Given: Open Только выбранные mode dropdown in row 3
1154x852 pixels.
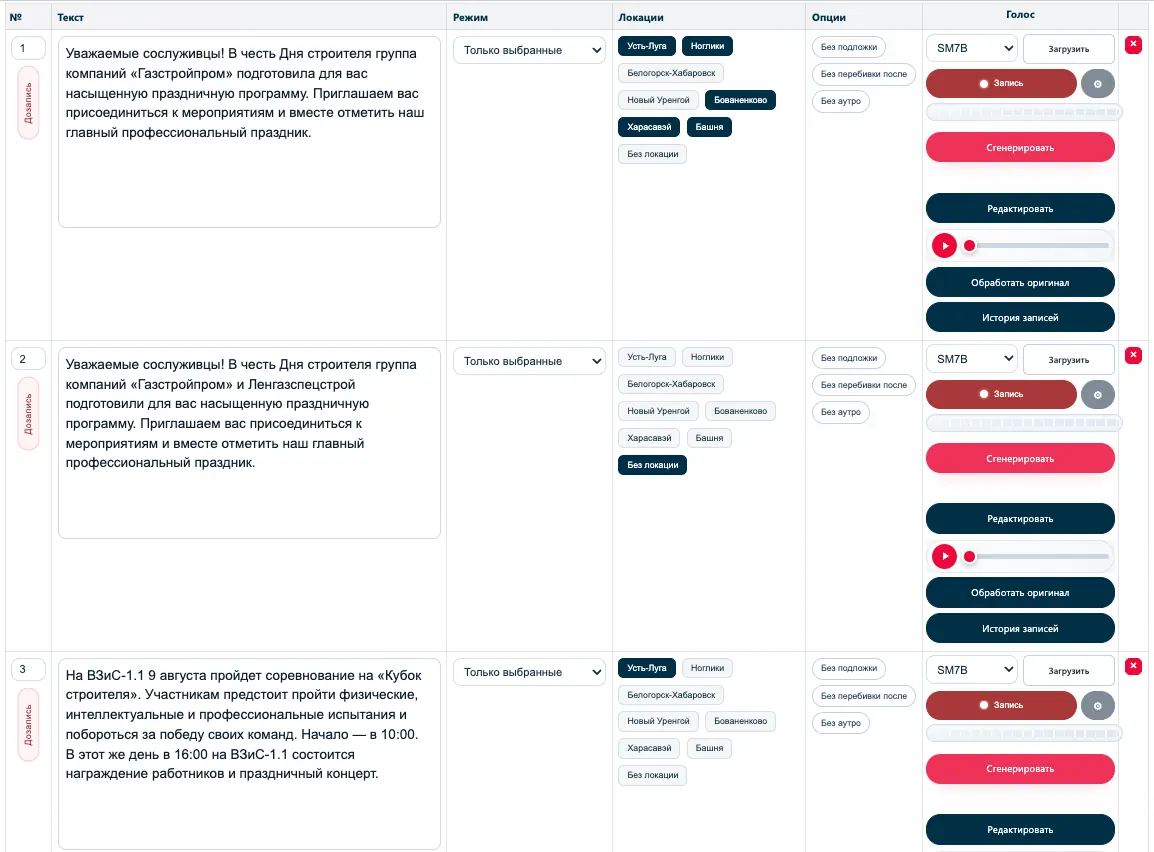Looking at the screenshot, I should point(529,672).
